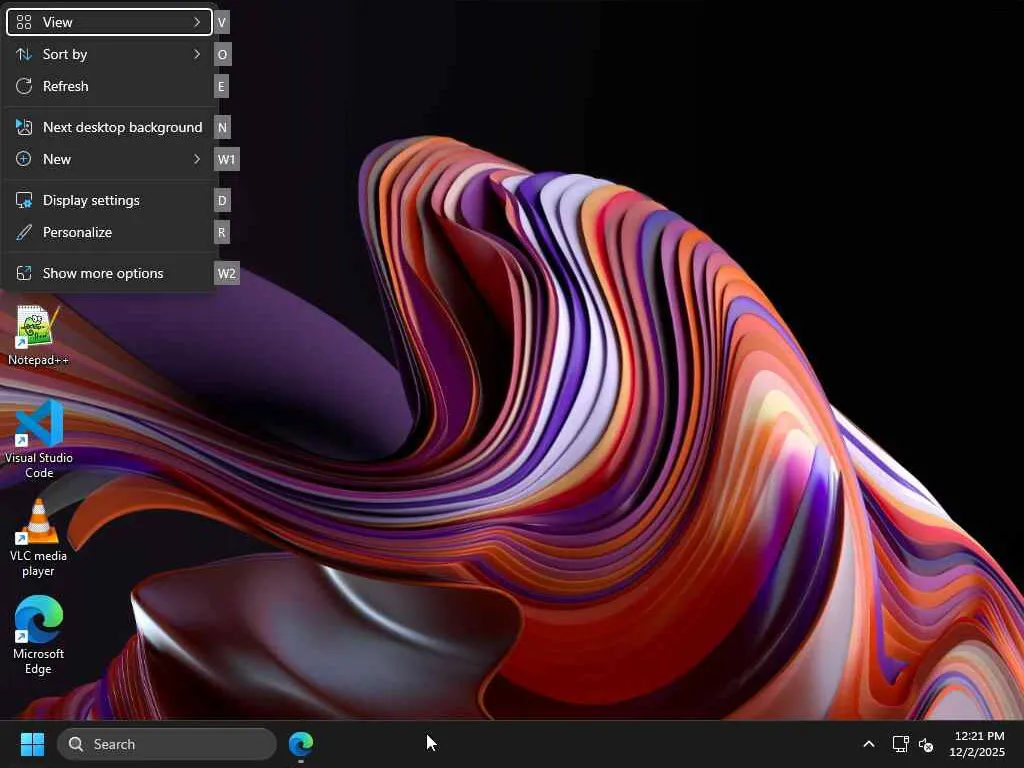Click the O shortcut badge beside Sort by
This screenshot has width=1024, height=768.
click(222, 54)
